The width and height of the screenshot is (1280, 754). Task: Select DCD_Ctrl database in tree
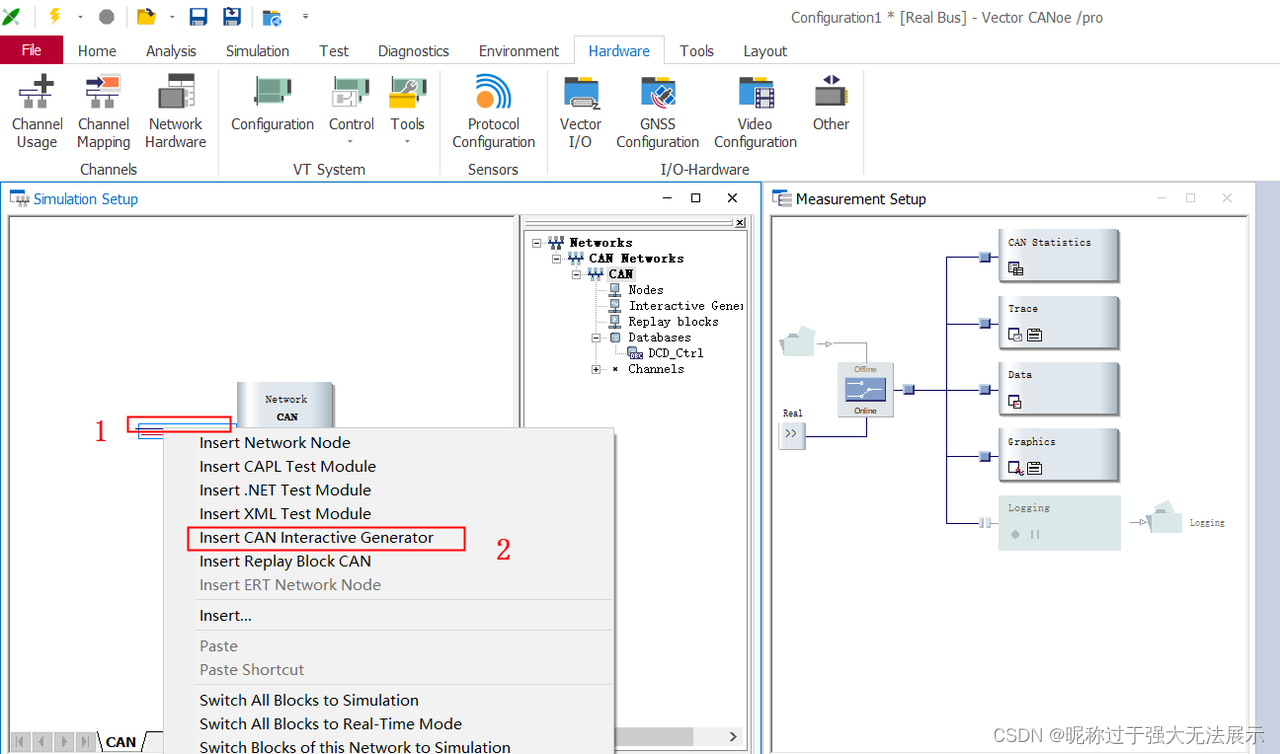[x=675, y=353]
